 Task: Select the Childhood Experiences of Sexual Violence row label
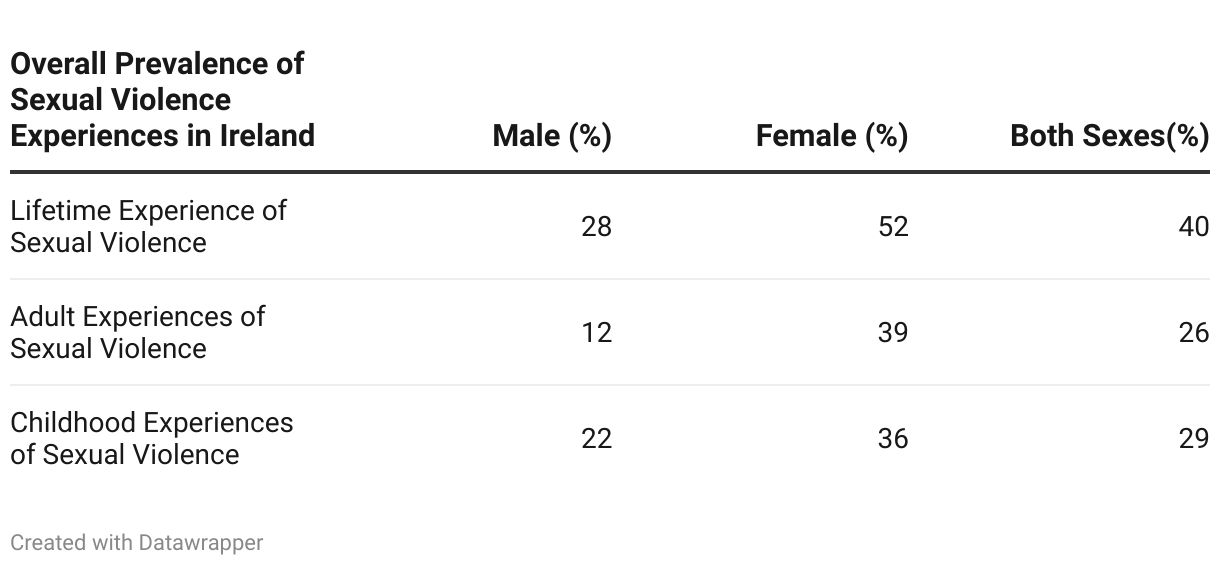coord(151,438)
